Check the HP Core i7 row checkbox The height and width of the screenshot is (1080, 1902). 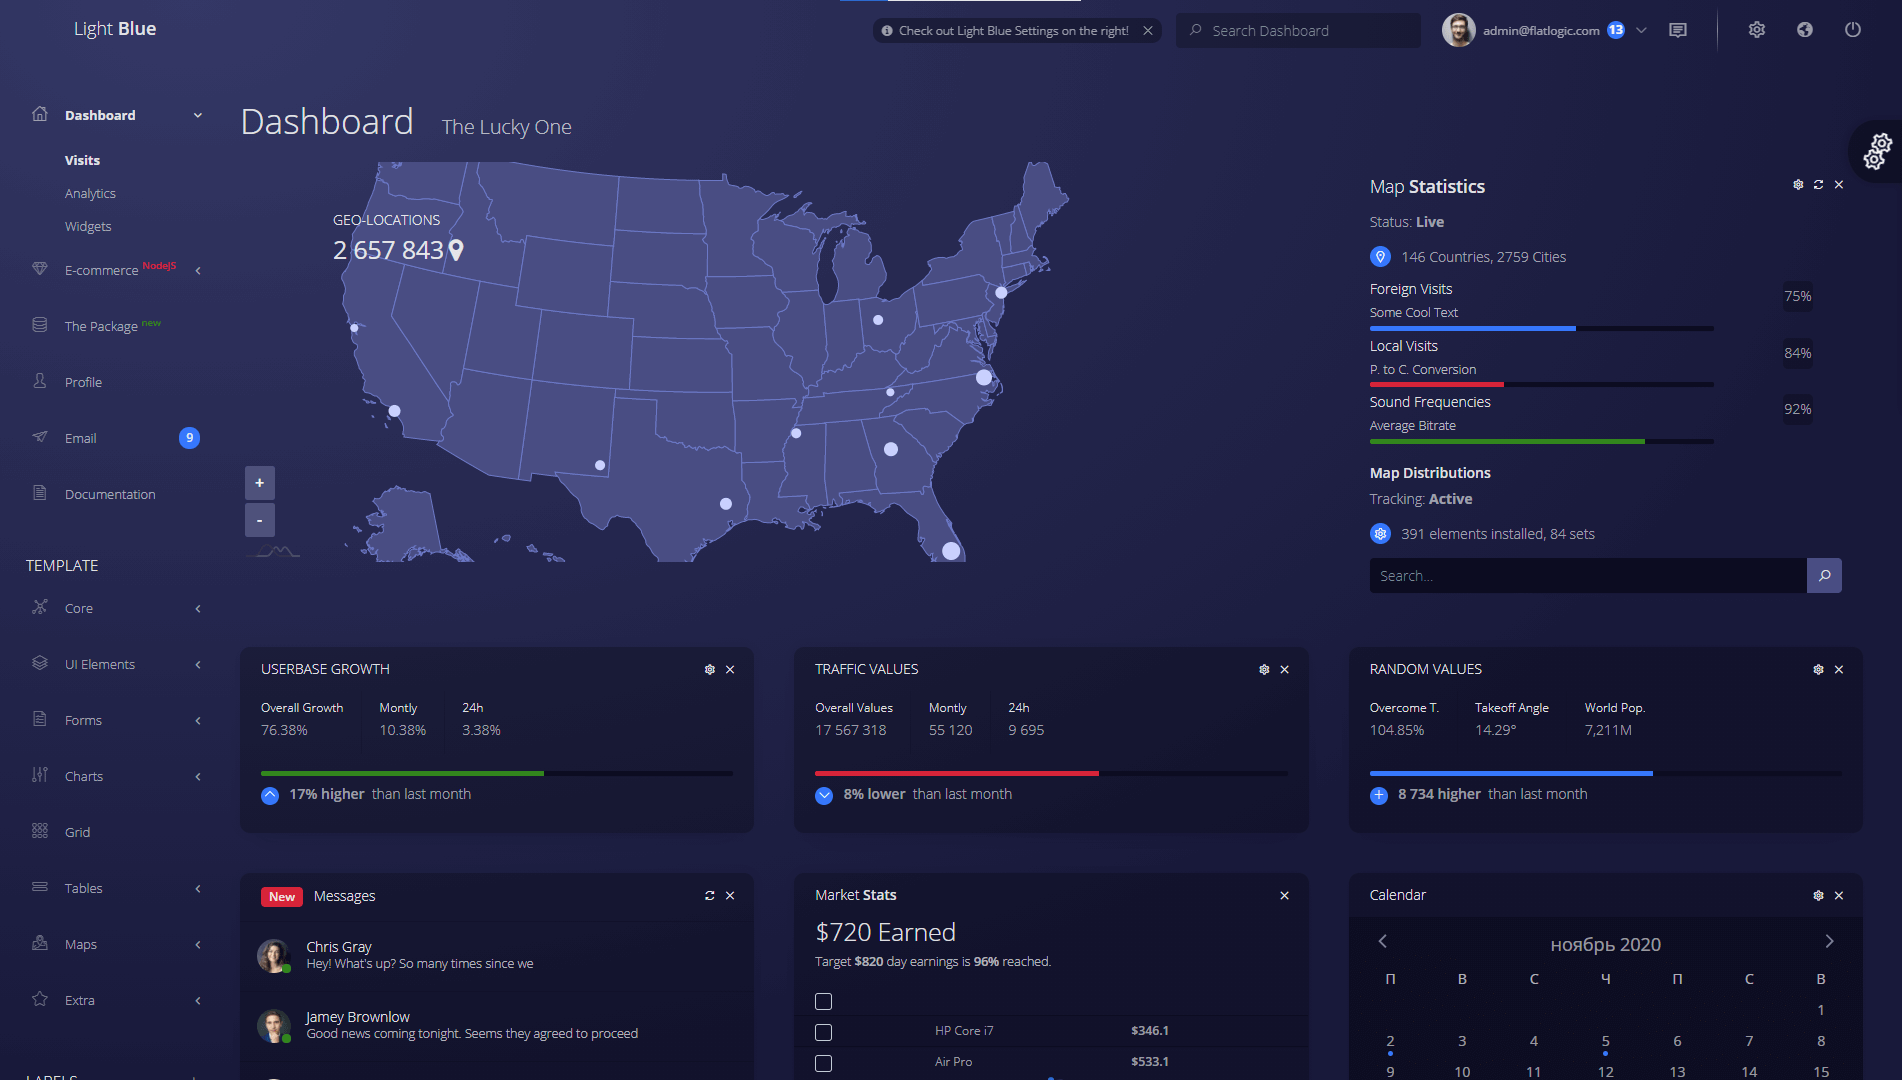click(823, 1032)
